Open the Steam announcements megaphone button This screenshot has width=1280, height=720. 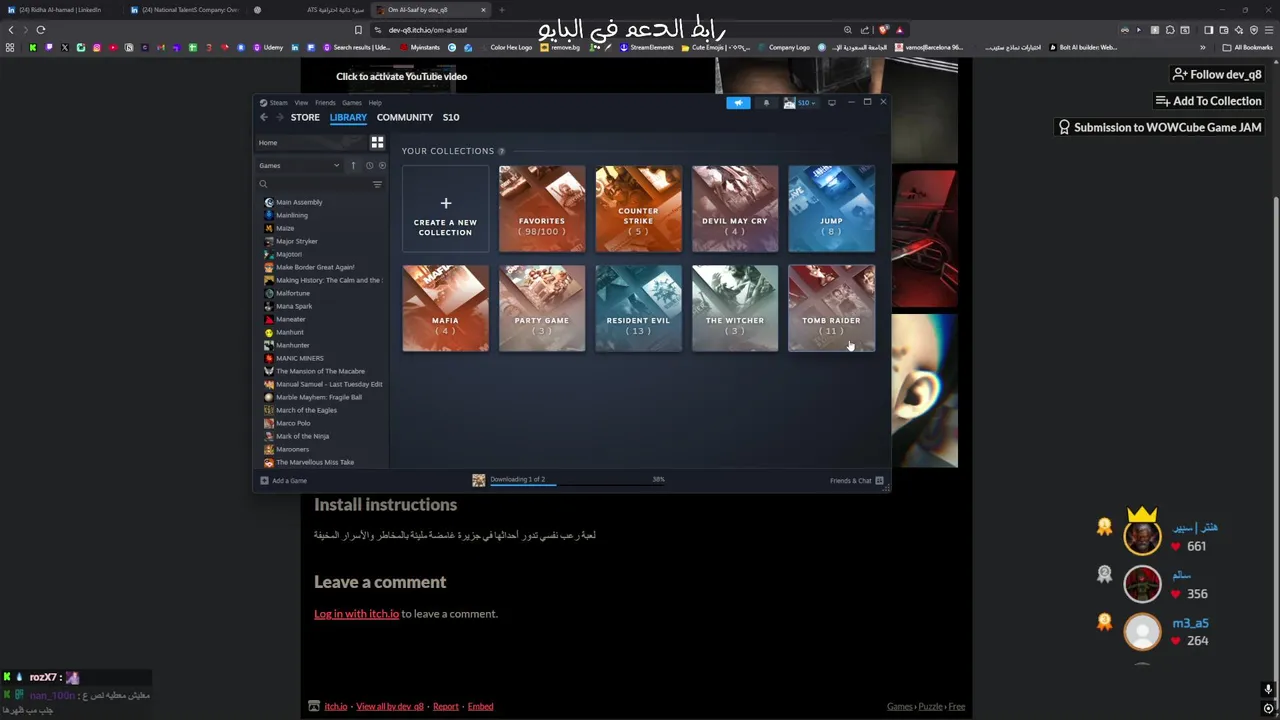point(738,102)
